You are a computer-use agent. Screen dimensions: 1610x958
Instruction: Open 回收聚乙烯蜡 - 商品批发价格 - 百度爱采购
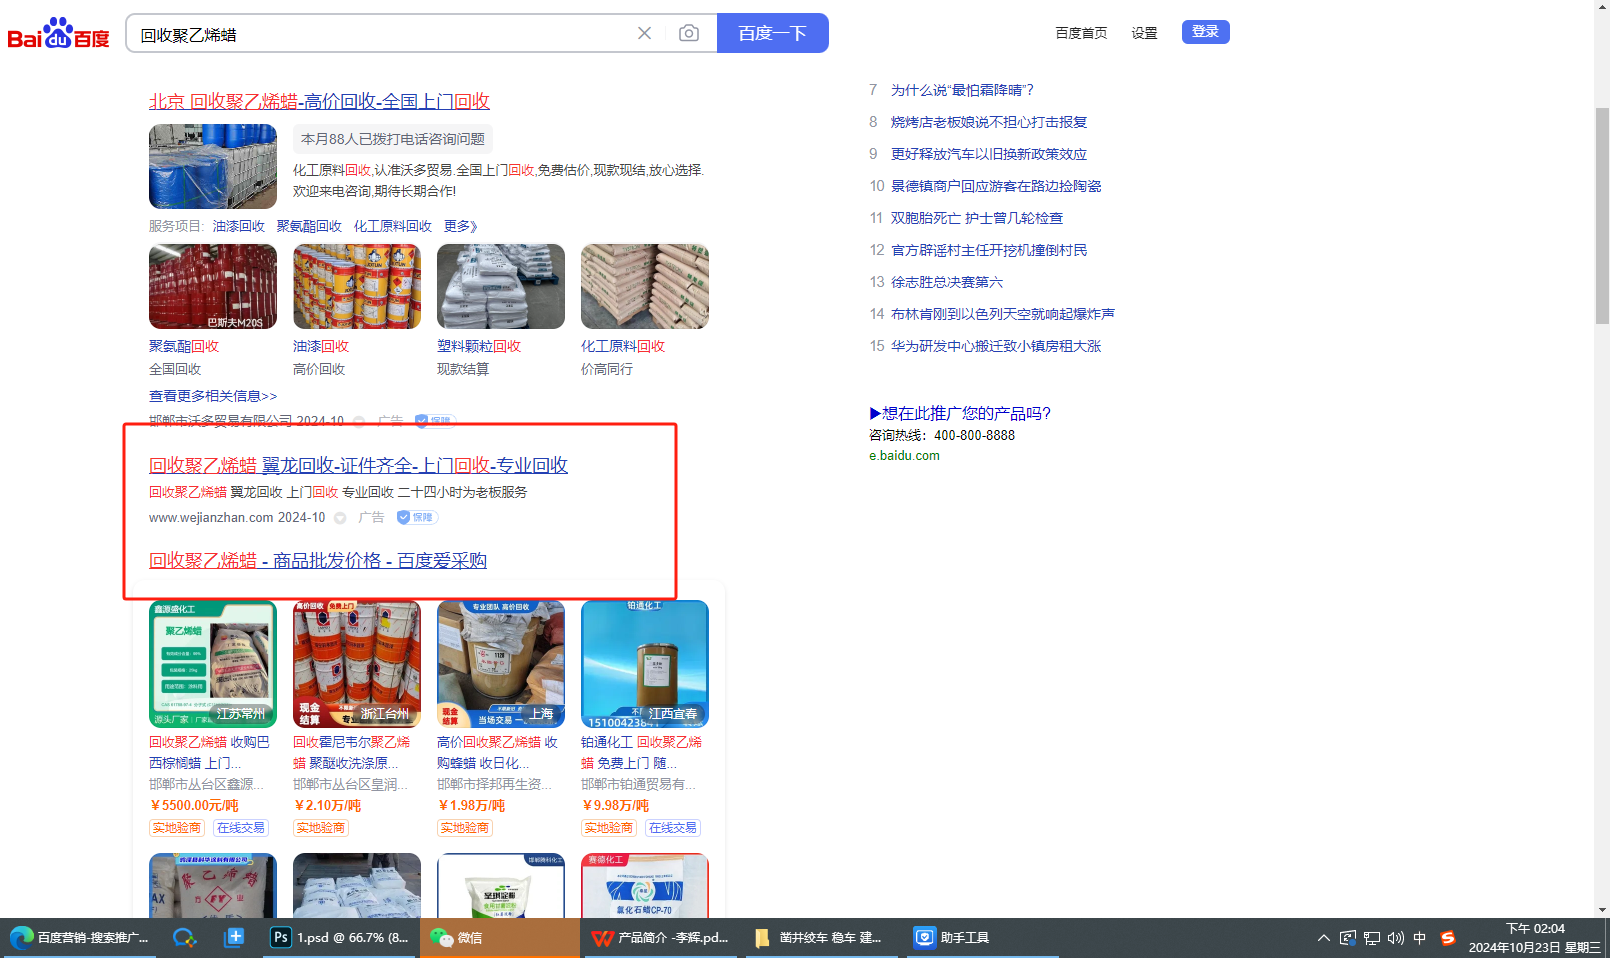[318, 560]
